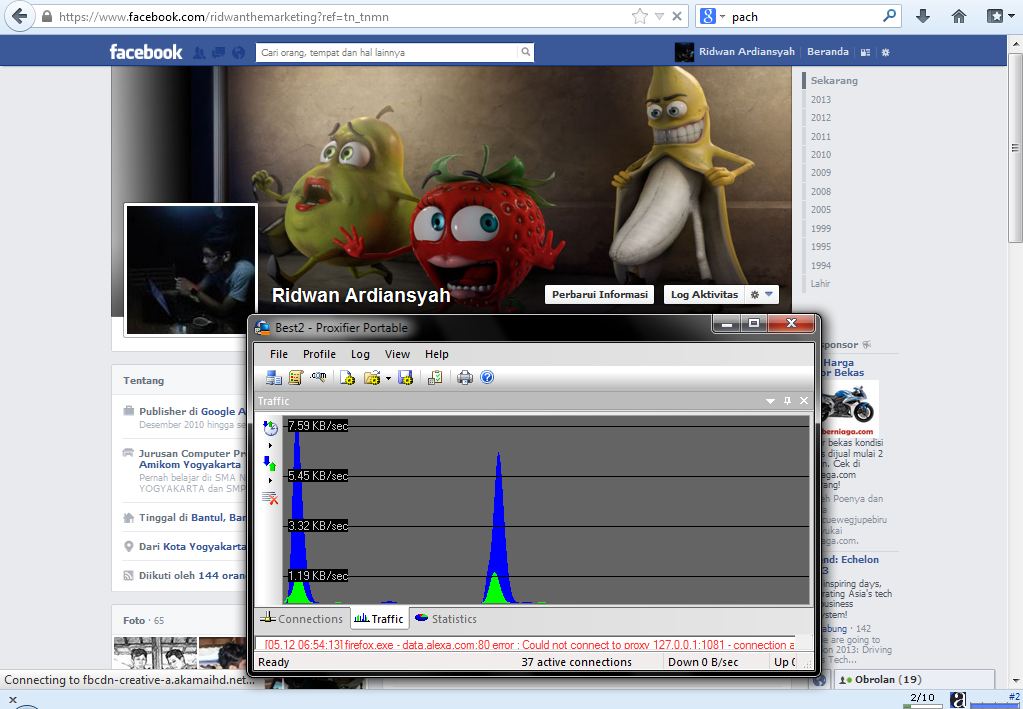Jump to 2013 in timeline navigation
1023x709 pixels.
(x=820, y=100)
